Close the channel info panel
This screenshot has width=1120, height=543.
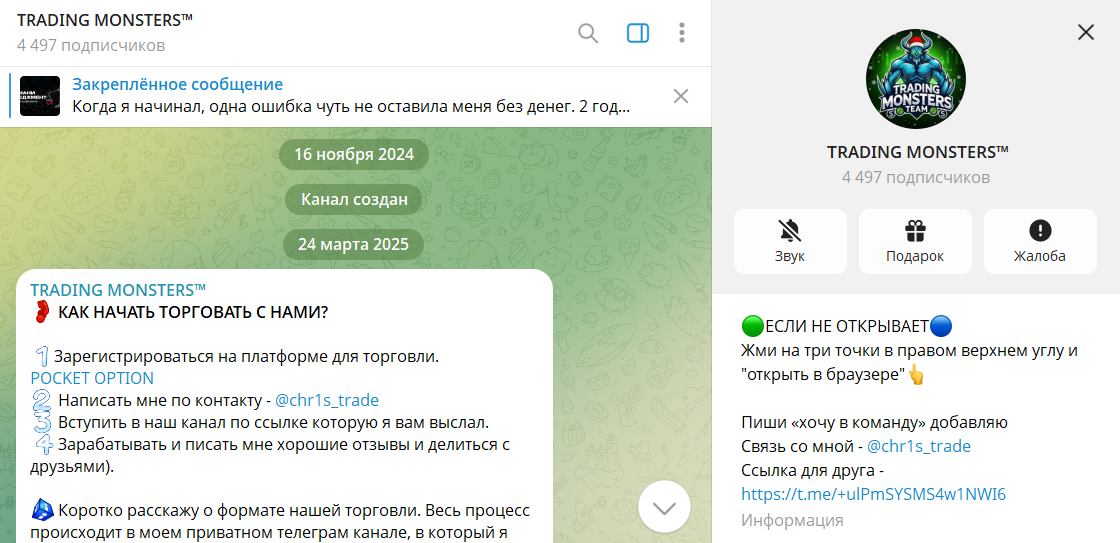(x=1086, y=32)
